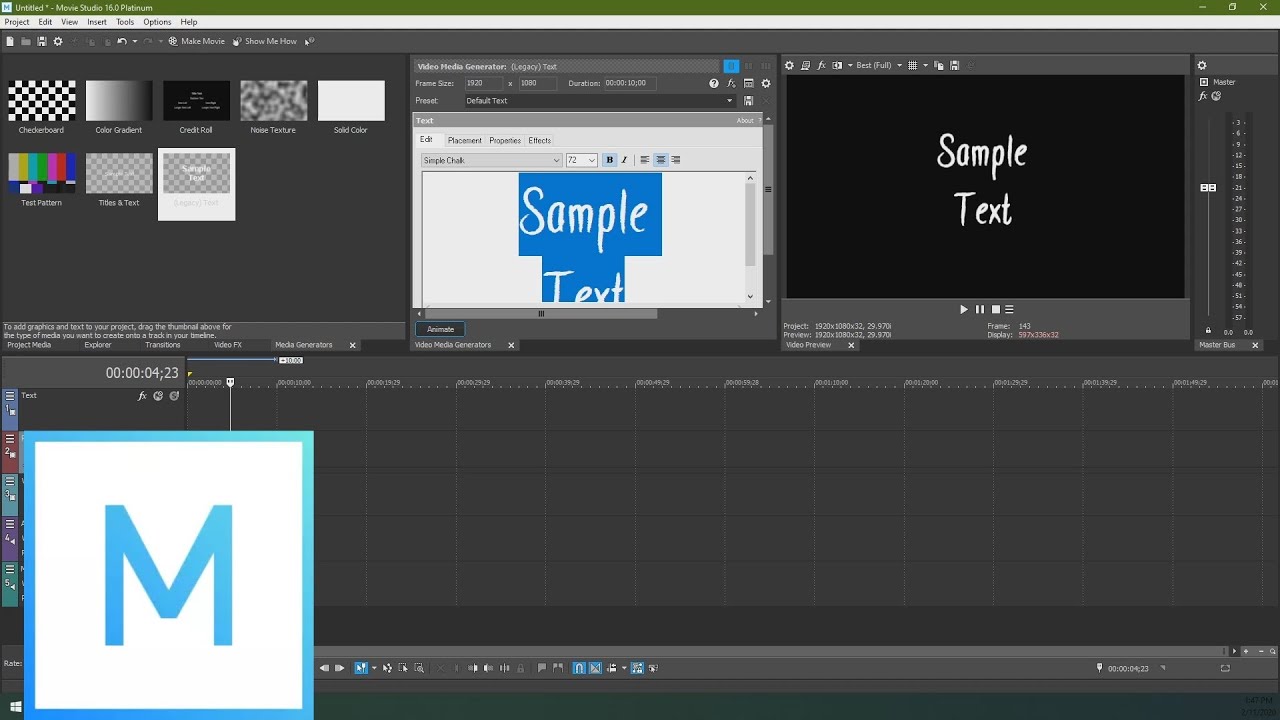
Task: Open the Preset dropdown showing Default Text
Action: click(599, 101)
